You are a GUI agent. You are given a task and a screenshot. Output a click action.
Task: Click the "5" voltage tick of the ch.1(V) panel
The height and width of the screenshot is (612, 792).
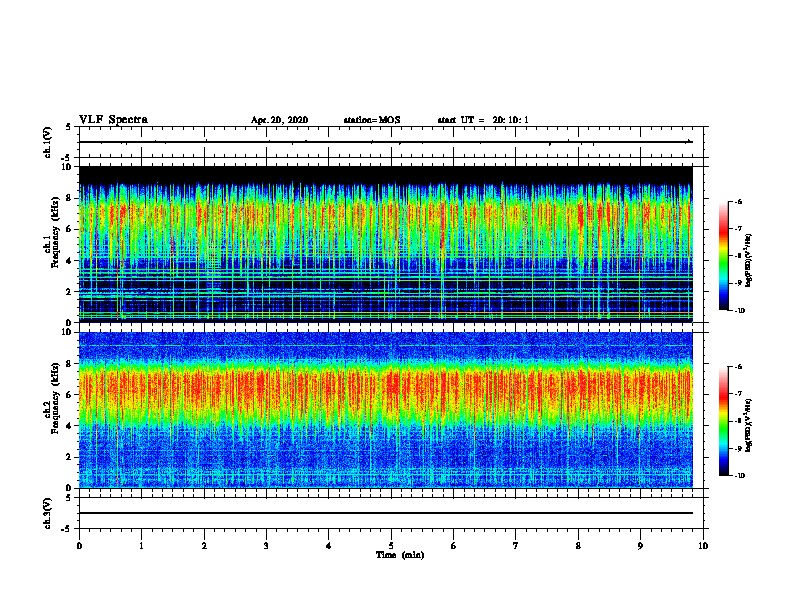click(x=70, y=127)
